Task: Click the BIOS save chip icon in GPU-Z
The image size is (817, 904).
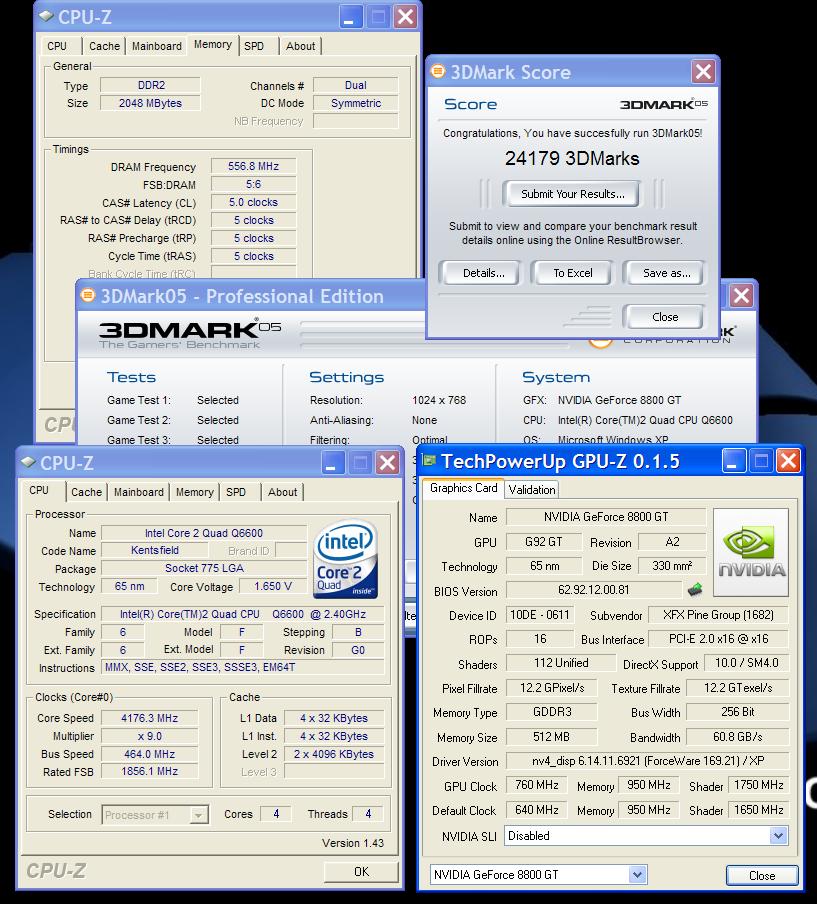Action: point(695,589)
